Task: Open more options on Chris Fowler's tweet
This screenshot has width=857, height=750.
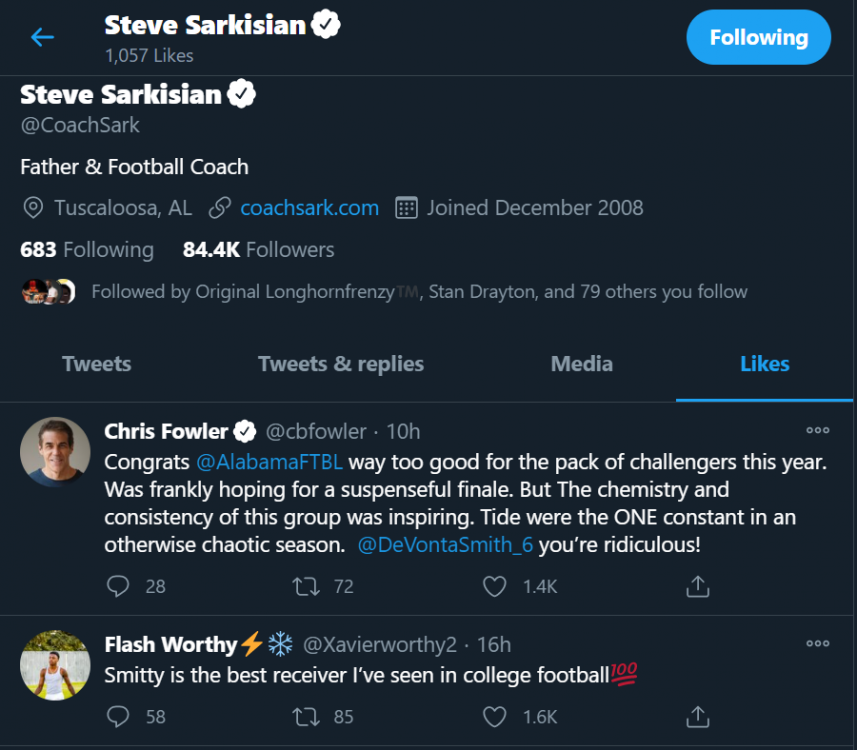Action: click(x=817, y=431)
